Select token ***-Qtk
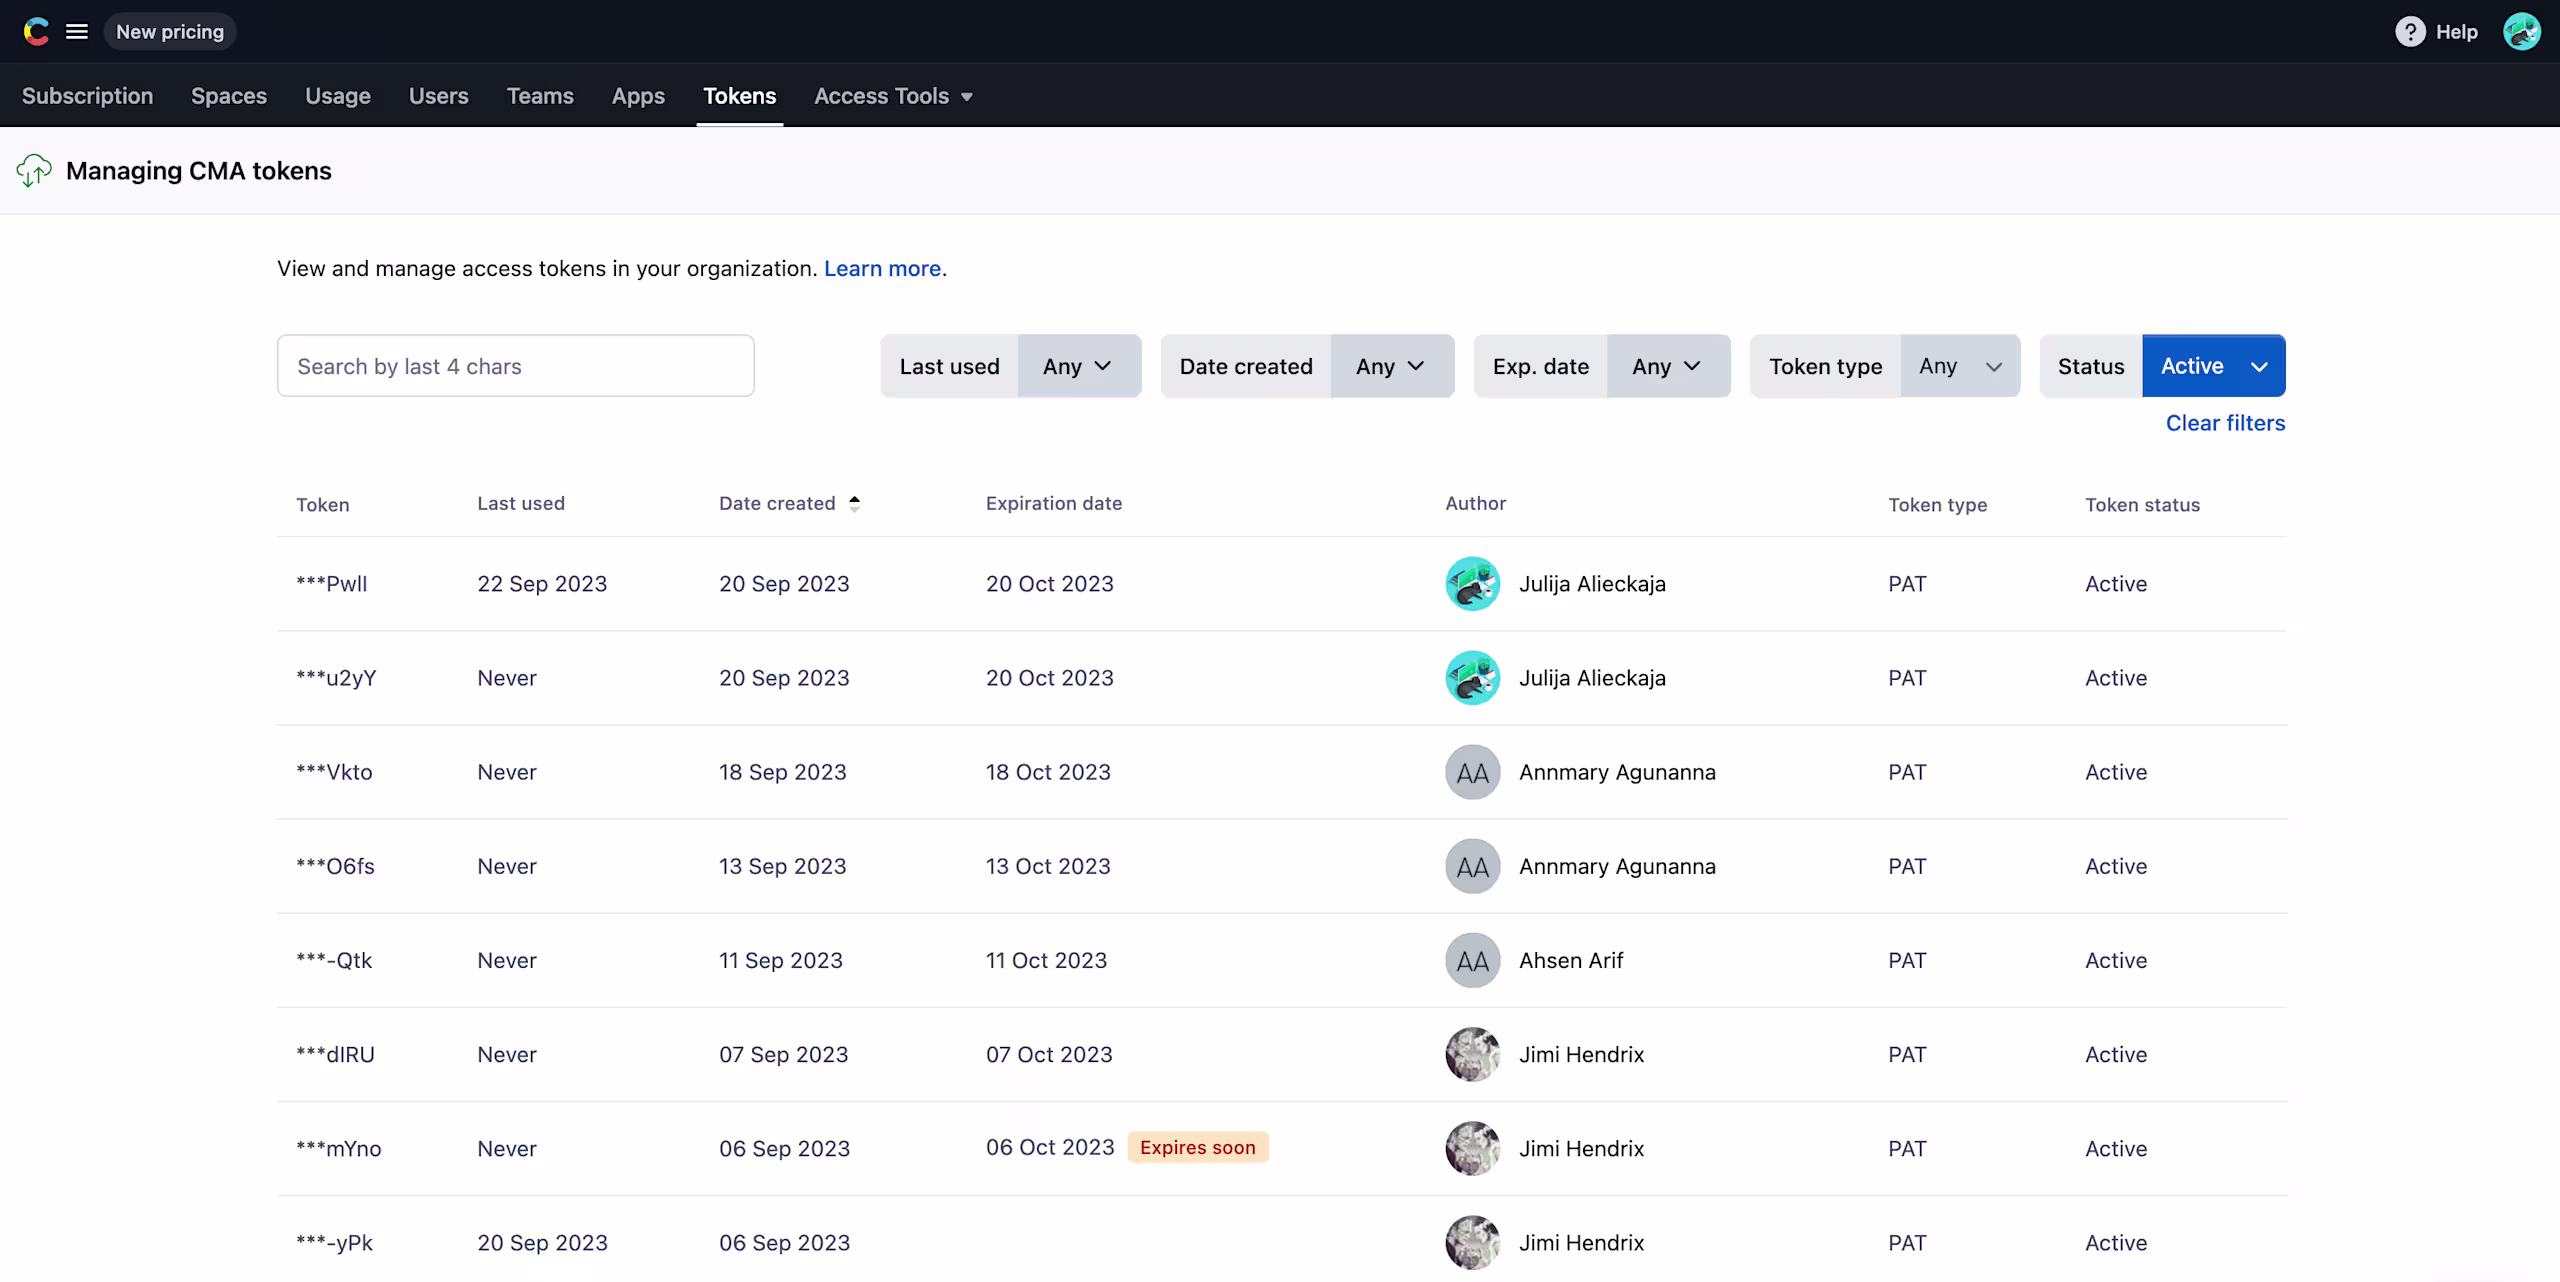 click(334, 960)
